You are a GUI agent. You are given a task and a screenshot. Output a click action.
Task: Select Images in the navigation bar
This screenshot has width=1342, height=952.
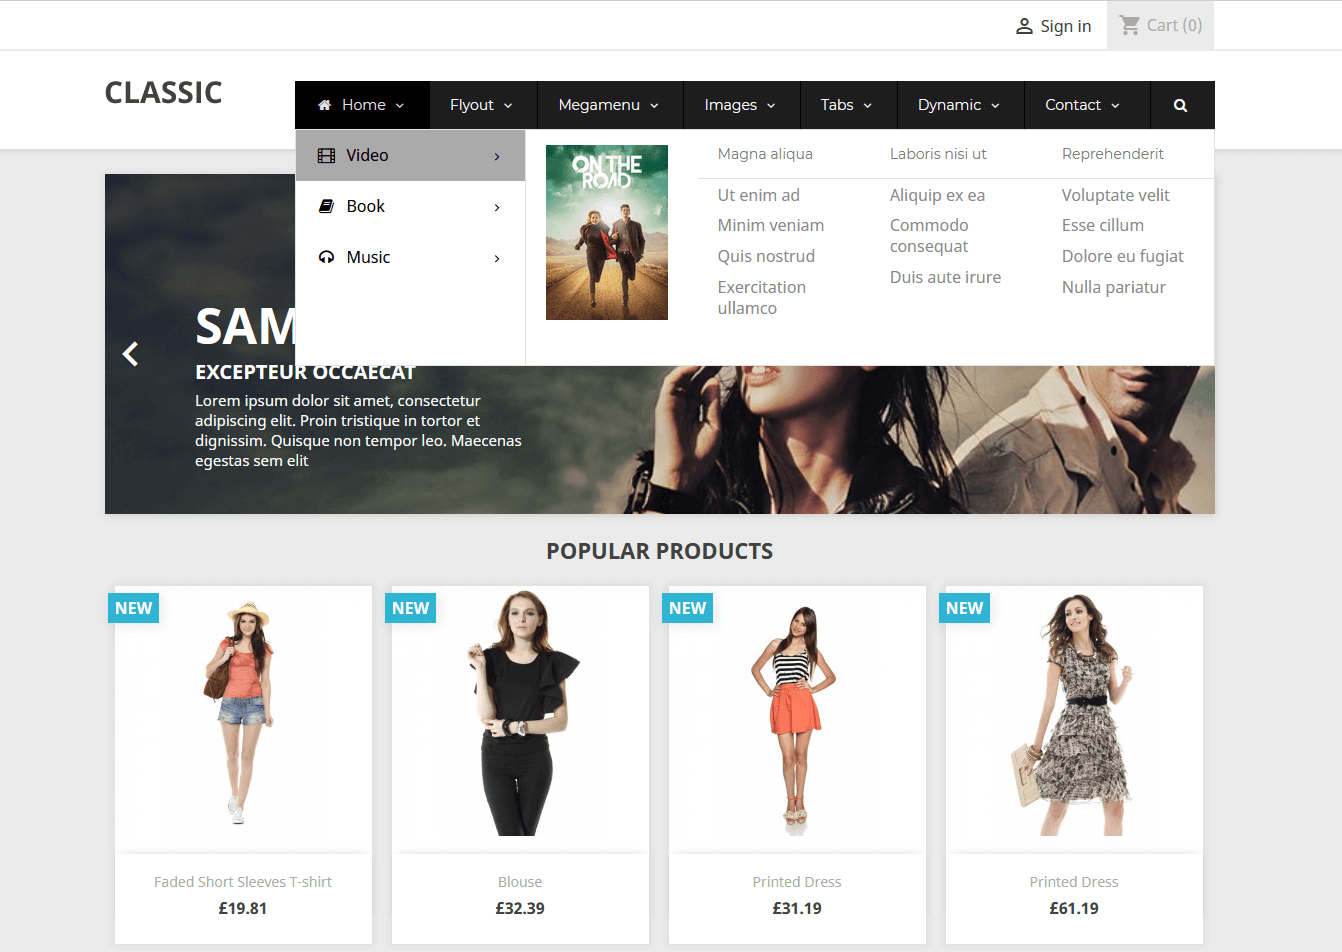point(730,105)
